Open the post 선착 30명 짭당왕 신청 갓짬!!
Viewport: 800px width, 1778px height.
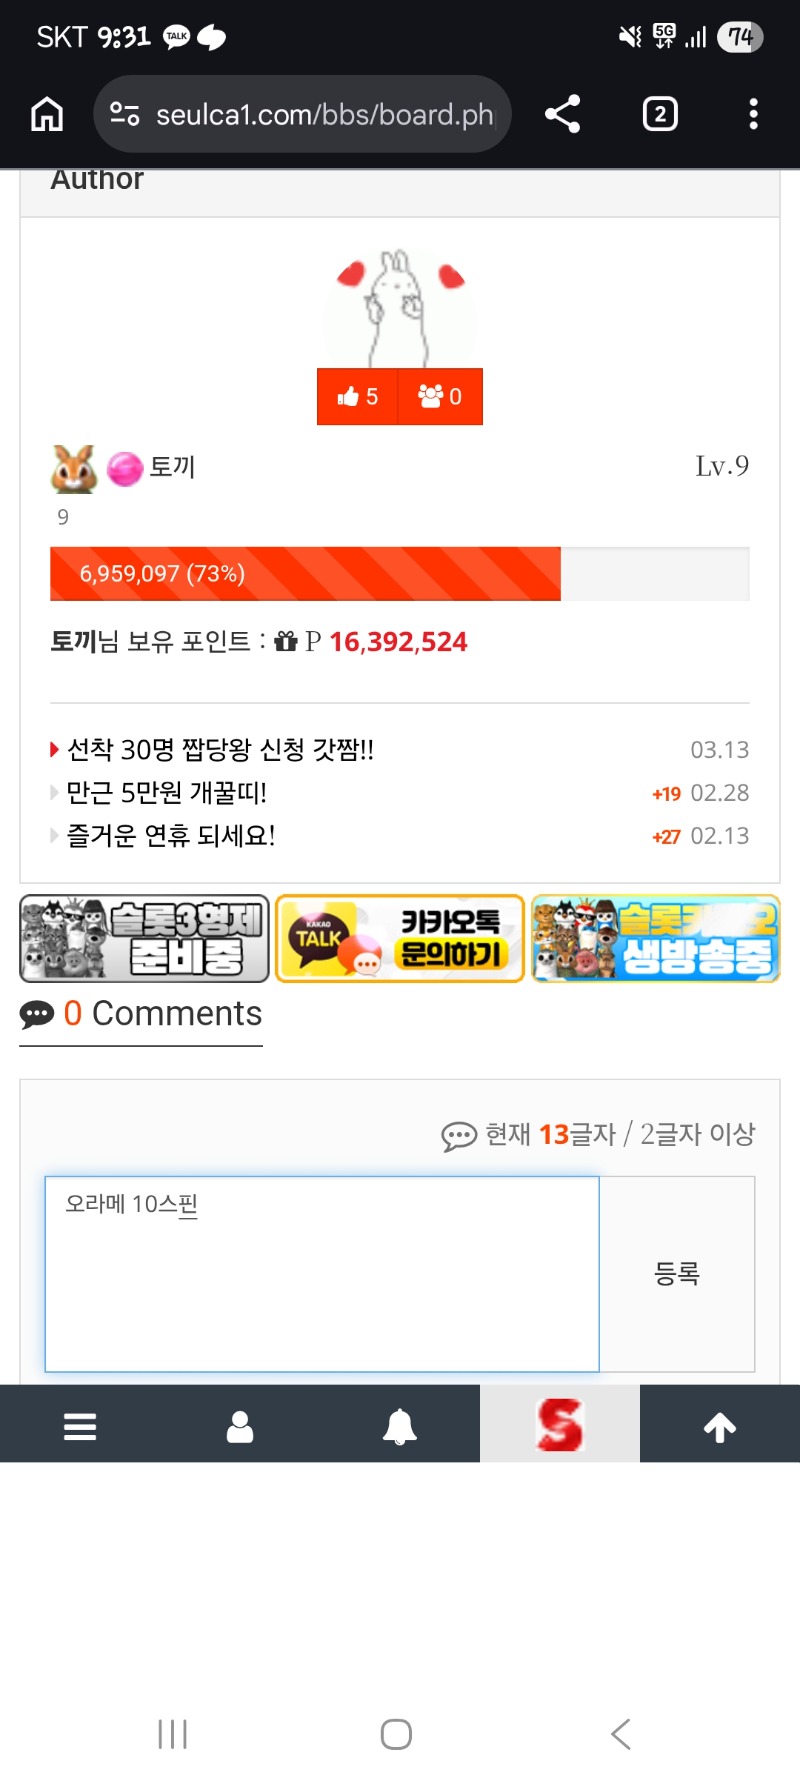(220, 750)
